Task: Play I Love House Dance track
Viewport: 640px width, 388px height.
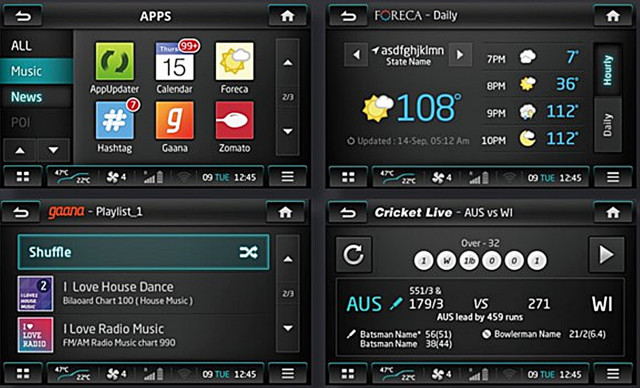Action: coord(143,293)
